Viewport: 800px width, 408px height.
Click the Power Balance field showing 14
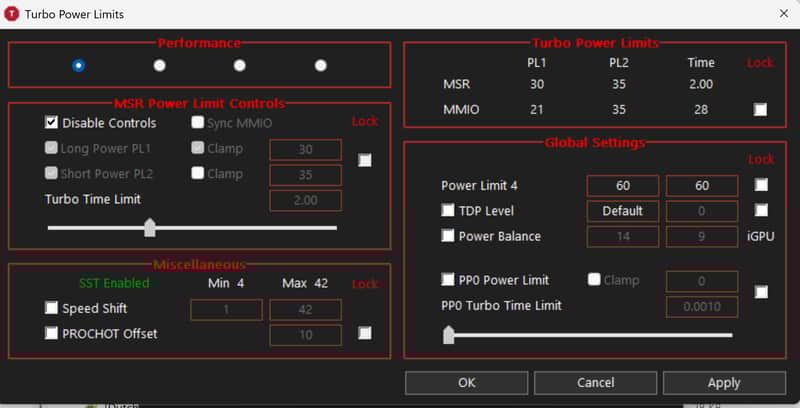click(x=623, y=237)
